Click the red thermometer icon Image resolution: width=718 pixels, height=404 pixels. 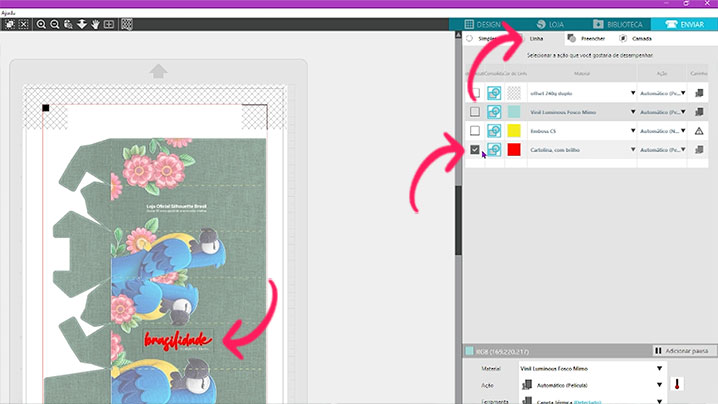pos(677,384)
